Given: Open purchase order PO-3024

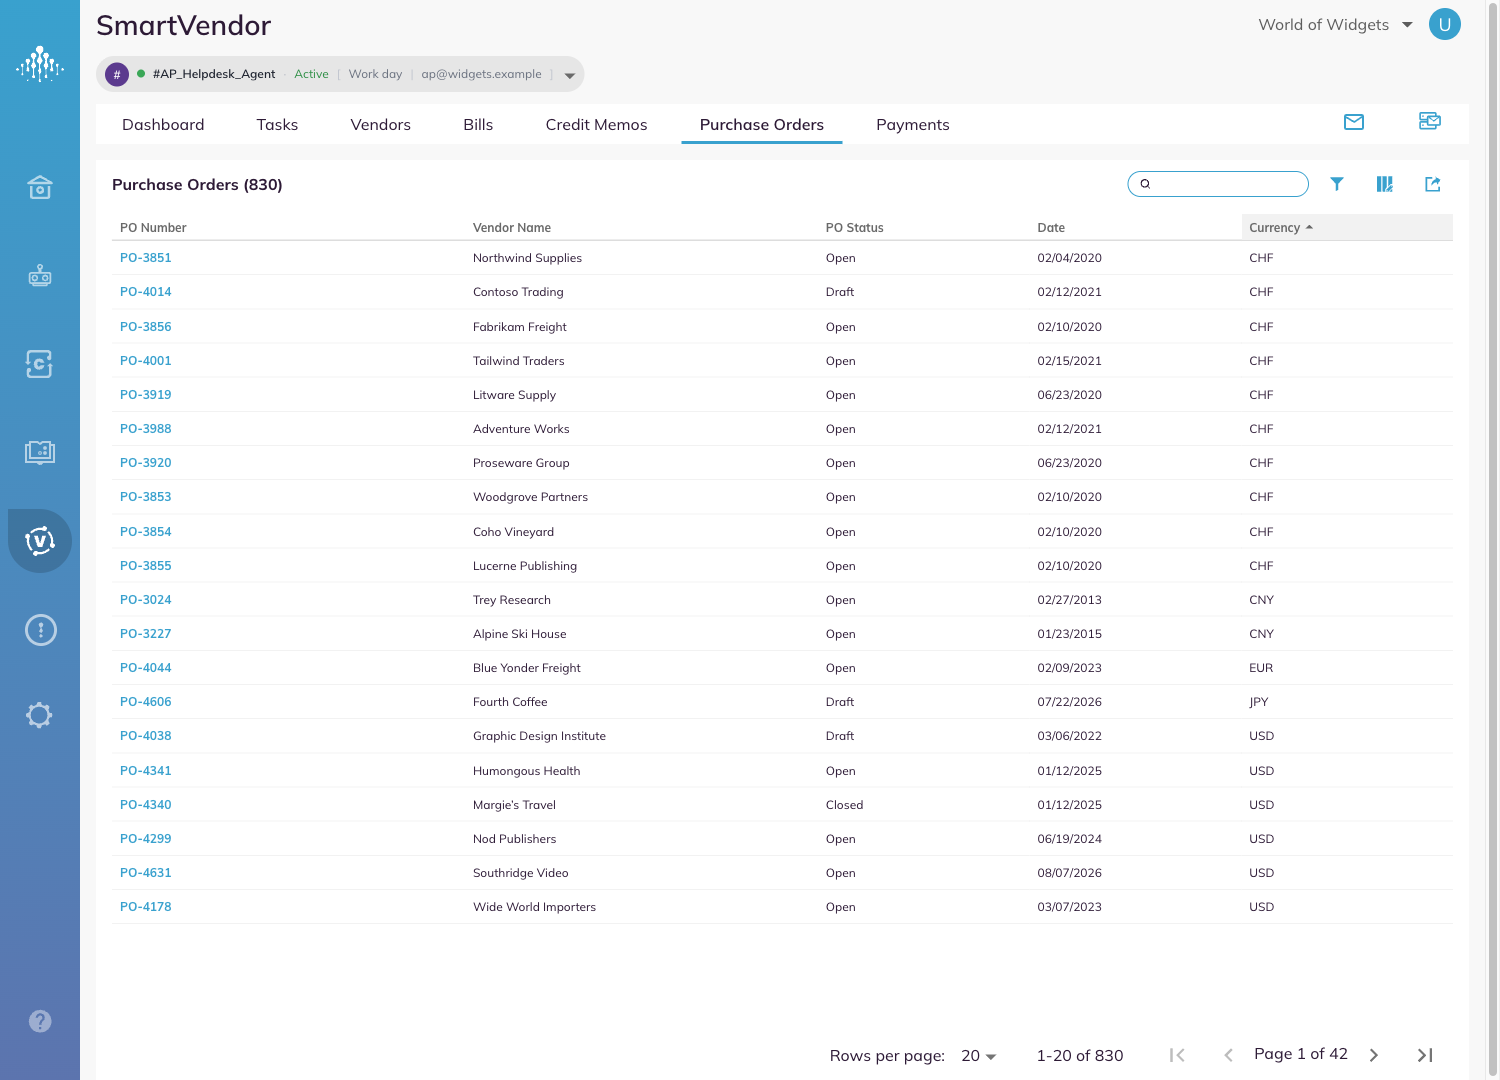Looking at the screenshot, I should click(146, 600).
